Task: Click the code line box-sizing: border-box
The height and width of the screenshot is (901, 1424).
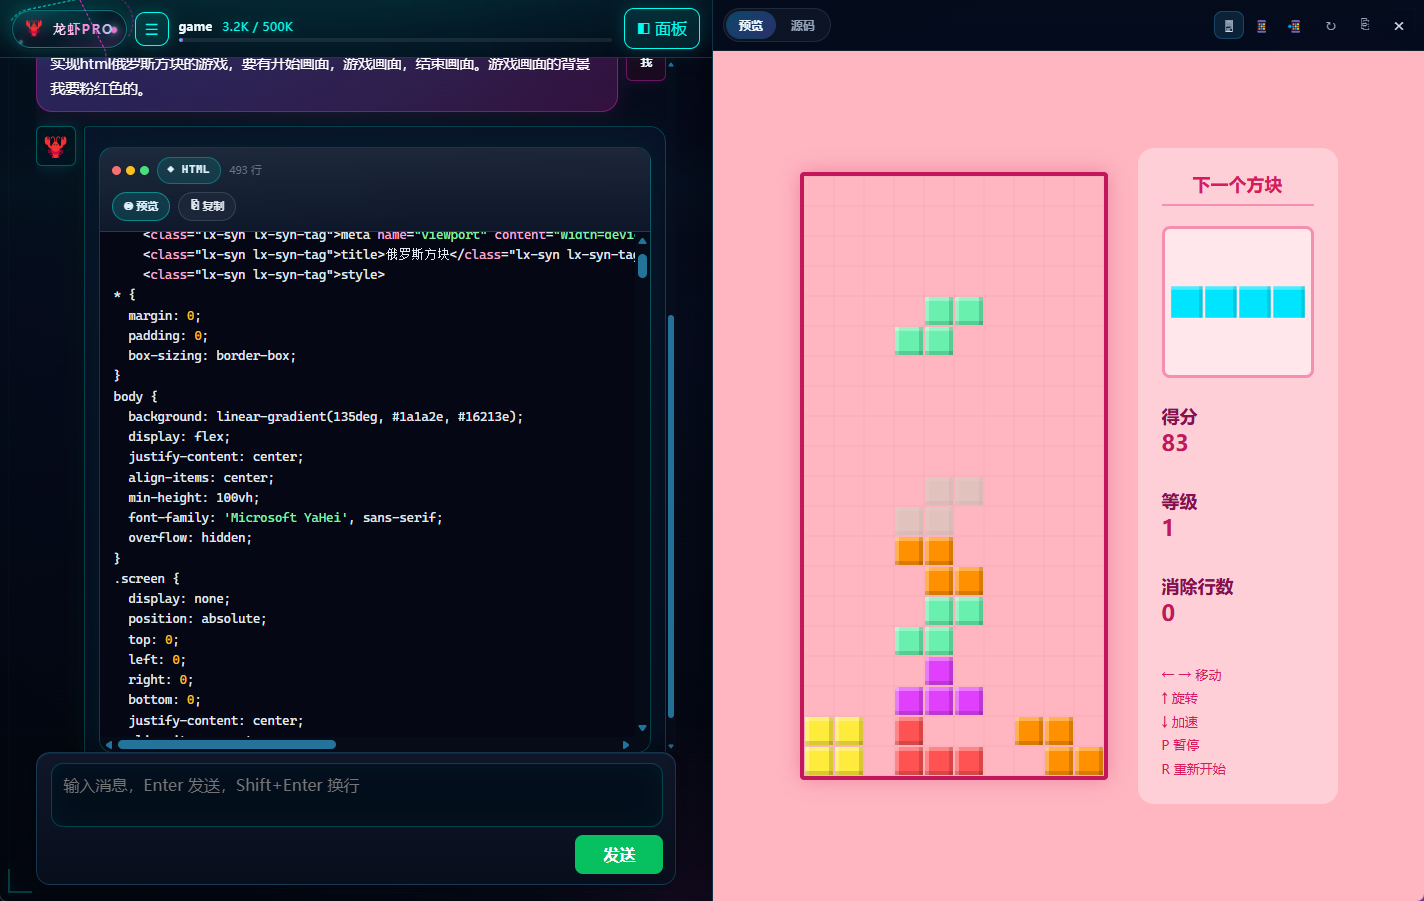Action: [x=212, y=356]
